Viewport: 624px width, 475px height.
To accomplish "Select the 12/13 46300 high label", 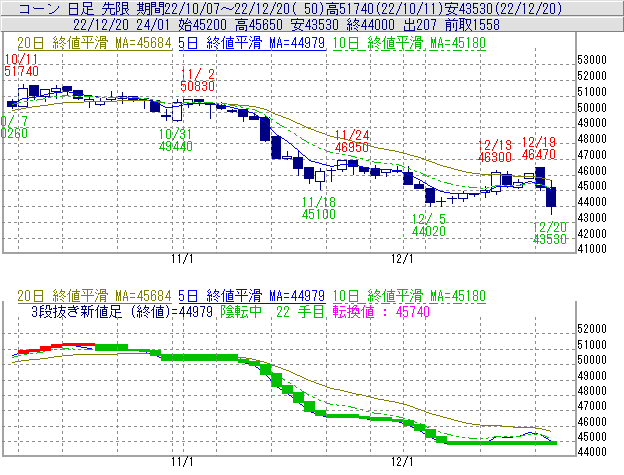I will click(x=494, y=151).
